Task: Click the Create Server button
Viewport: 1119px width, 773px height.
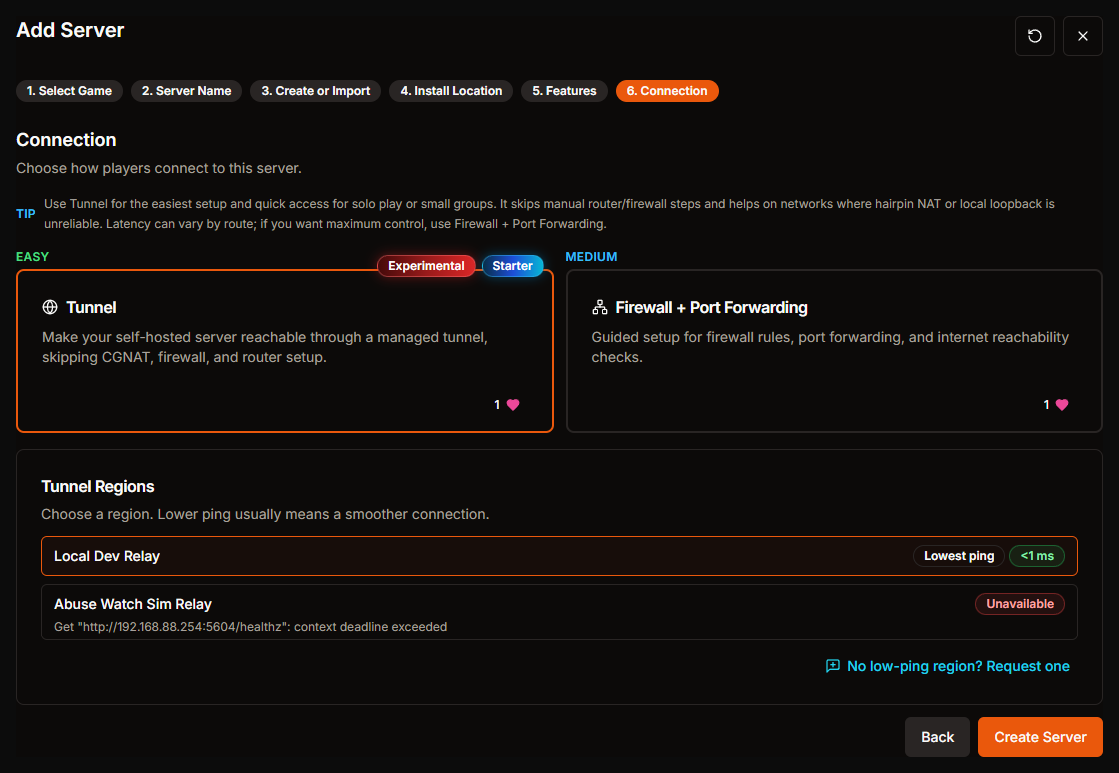Action: [x=1040, y=736]
